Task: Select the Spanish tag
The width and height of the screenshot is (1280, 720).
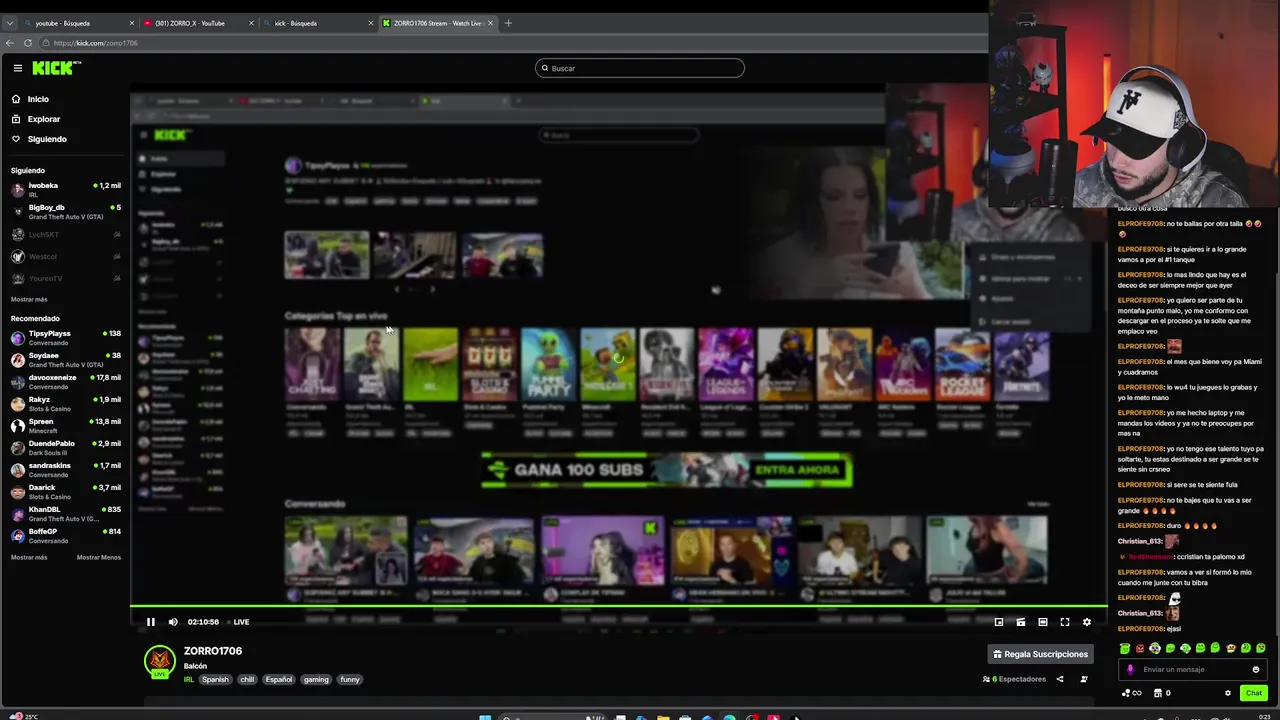Action: pyautogui.click(x=215, y=680)
